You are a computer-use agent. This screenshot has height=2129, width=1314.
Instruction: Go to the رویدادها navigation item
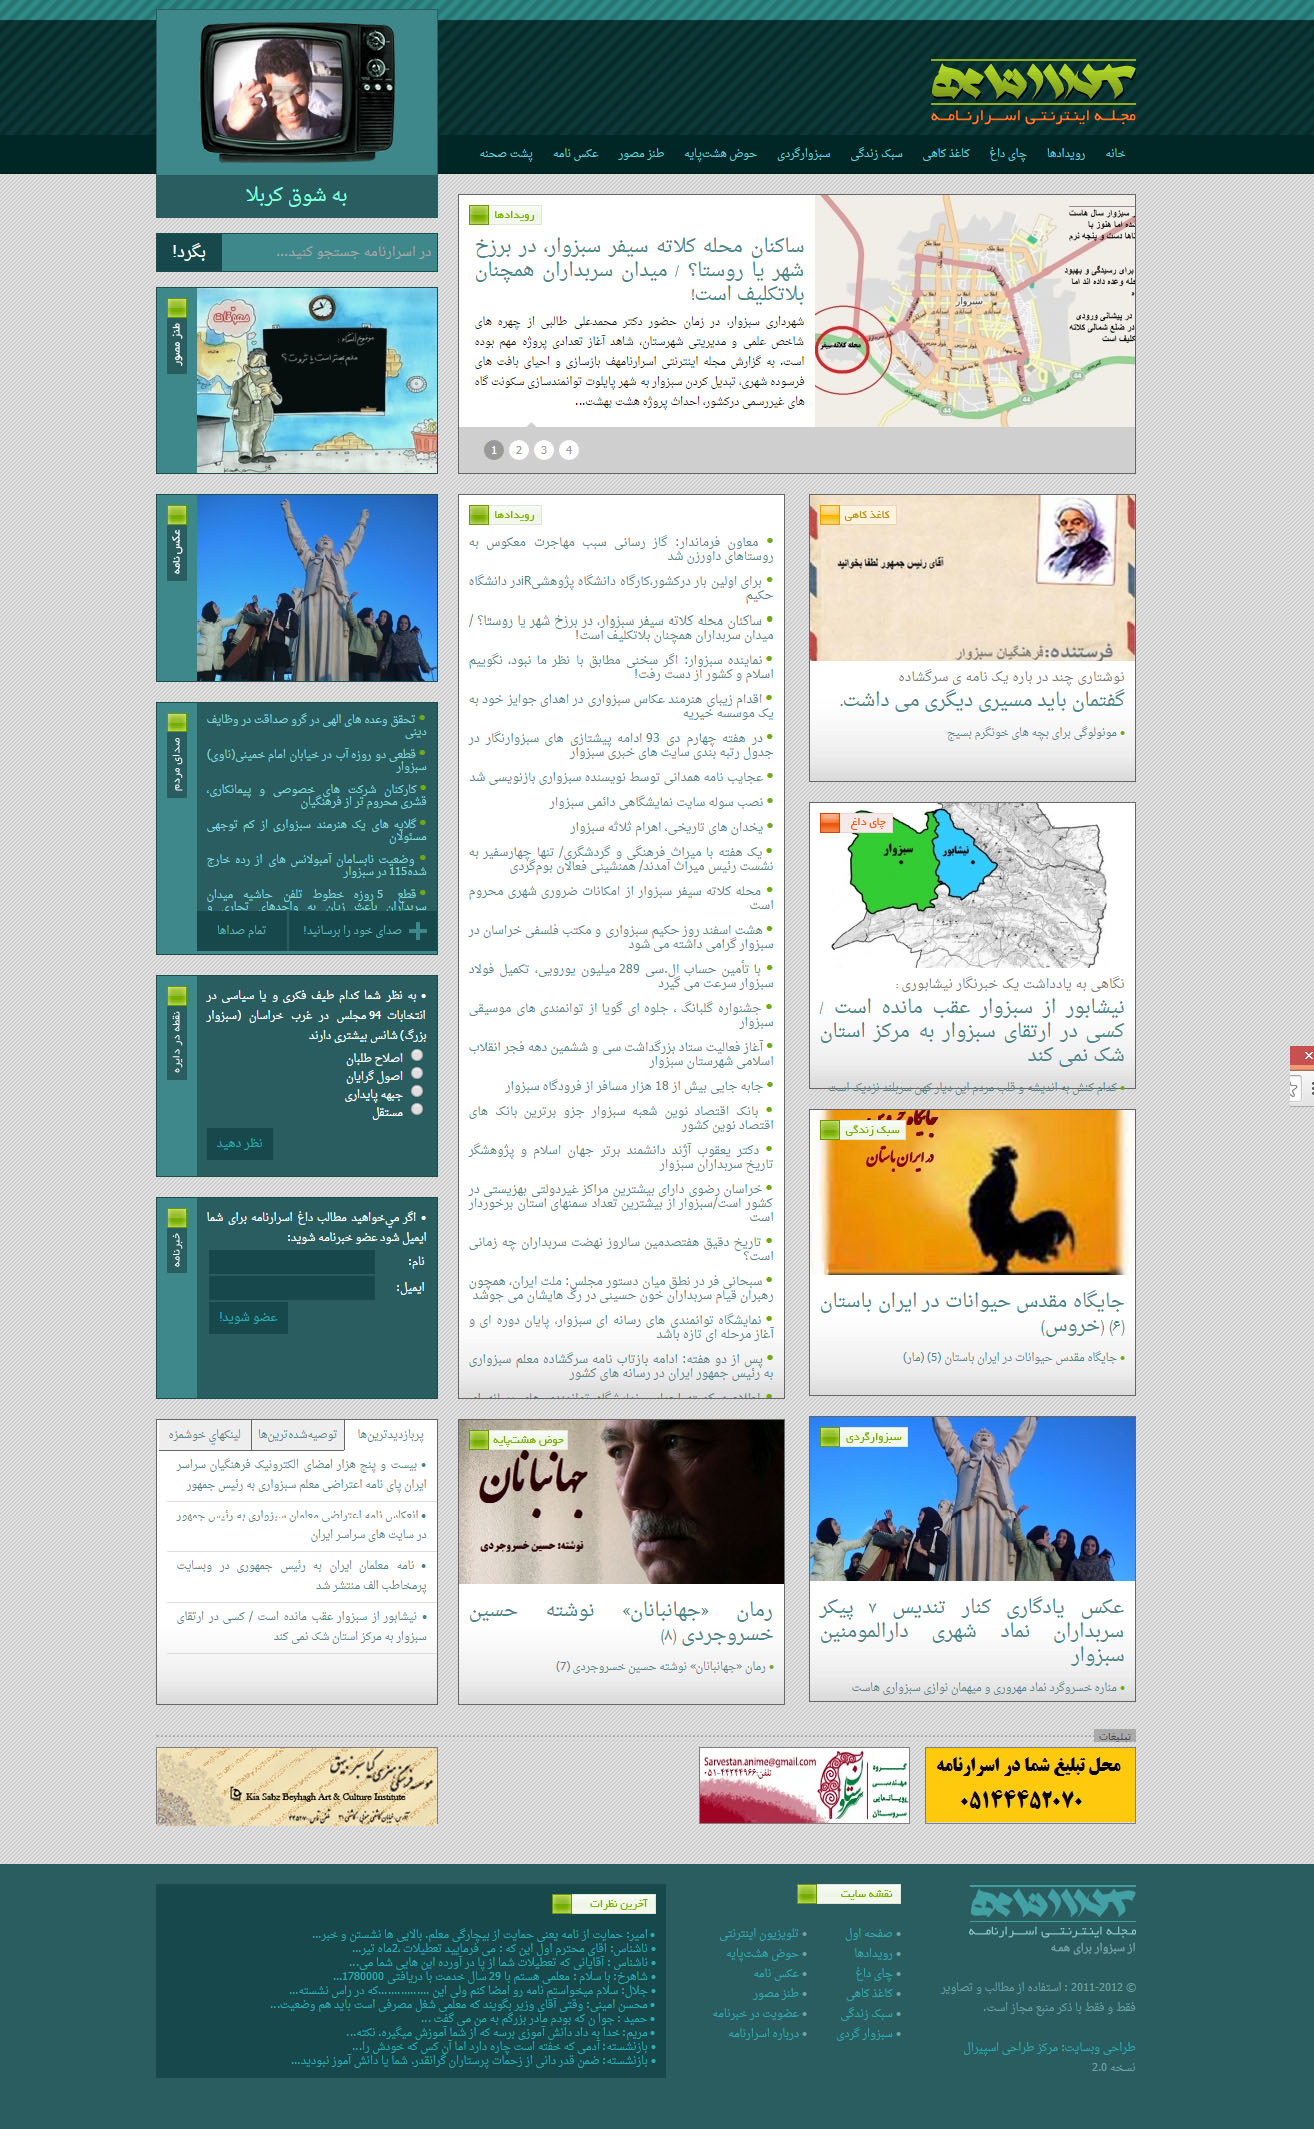coord(1065,153)
